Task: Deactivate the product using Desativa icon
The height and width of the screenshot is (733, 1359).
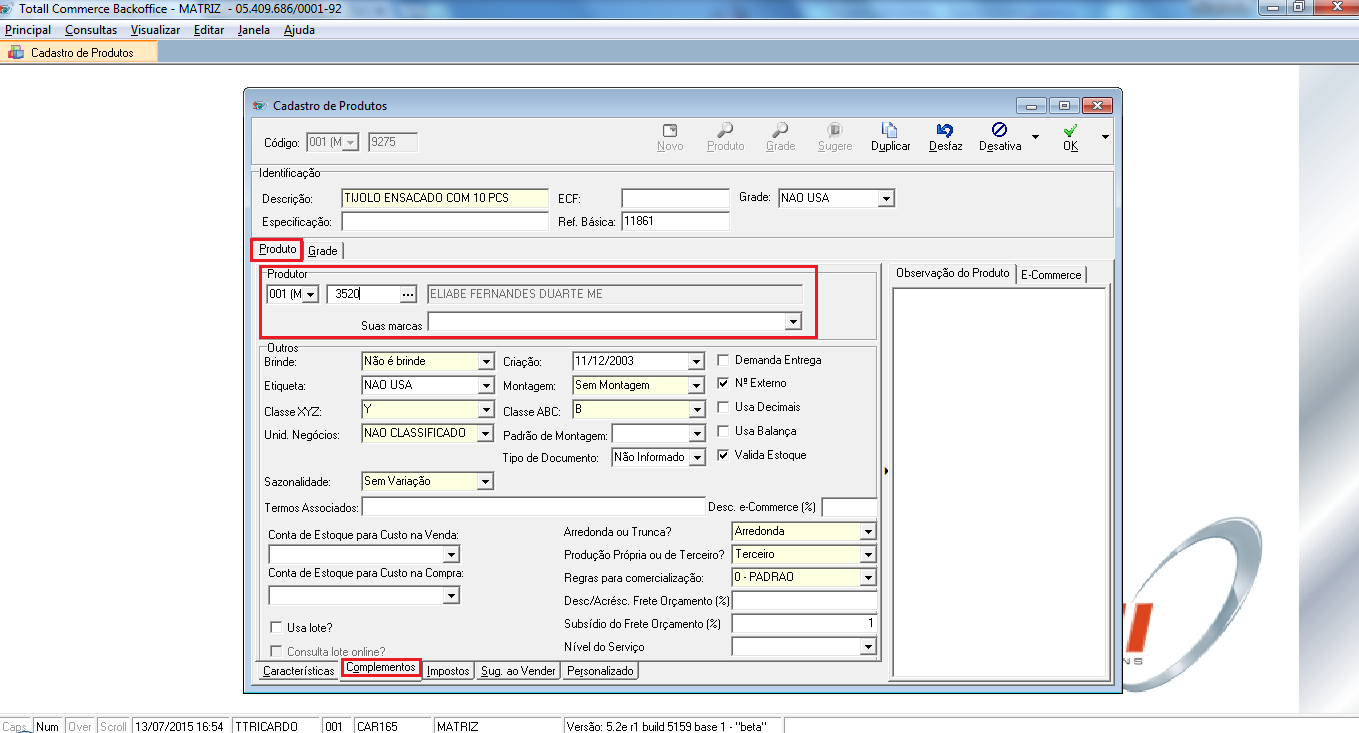Action: 999,130
